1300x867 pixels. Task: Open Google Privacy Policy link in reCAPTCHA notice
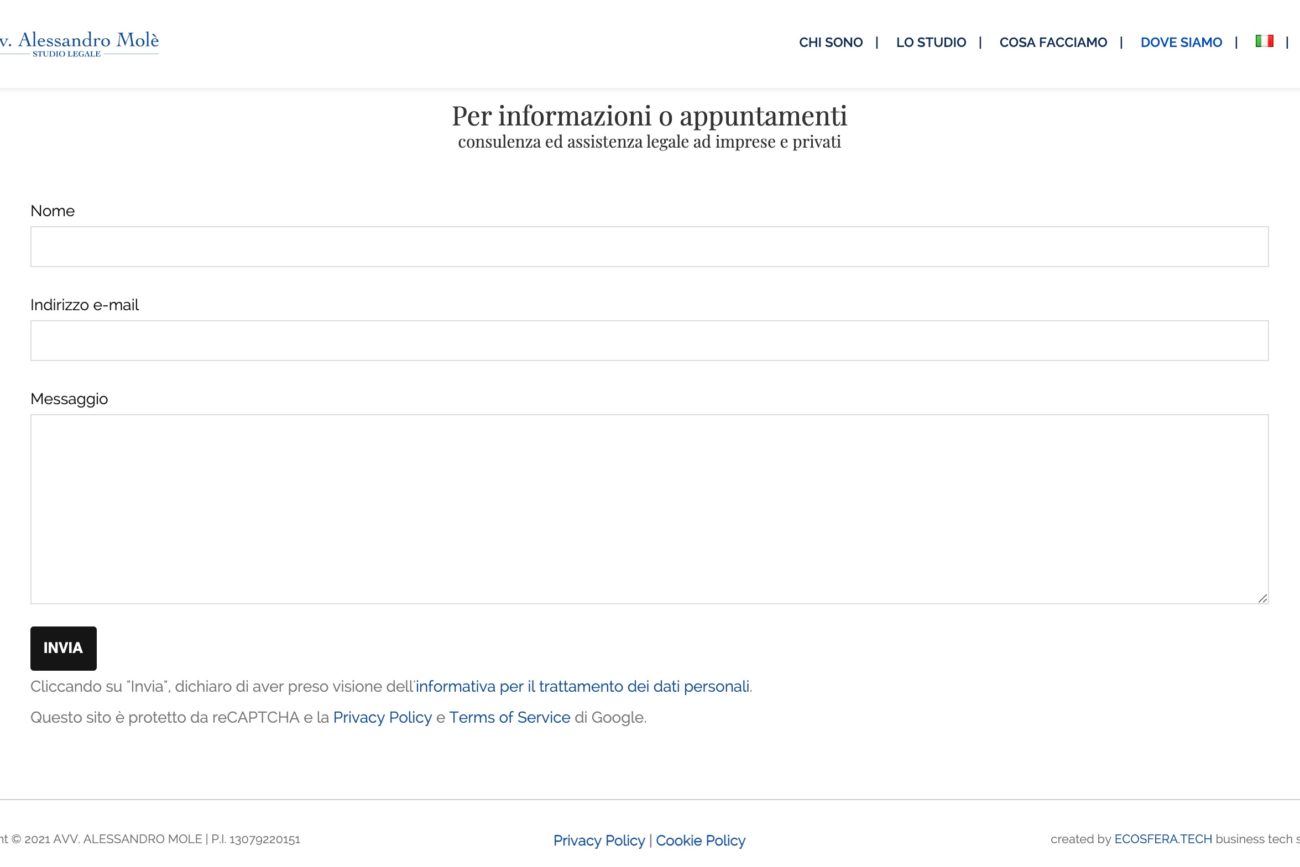[382, 717]
